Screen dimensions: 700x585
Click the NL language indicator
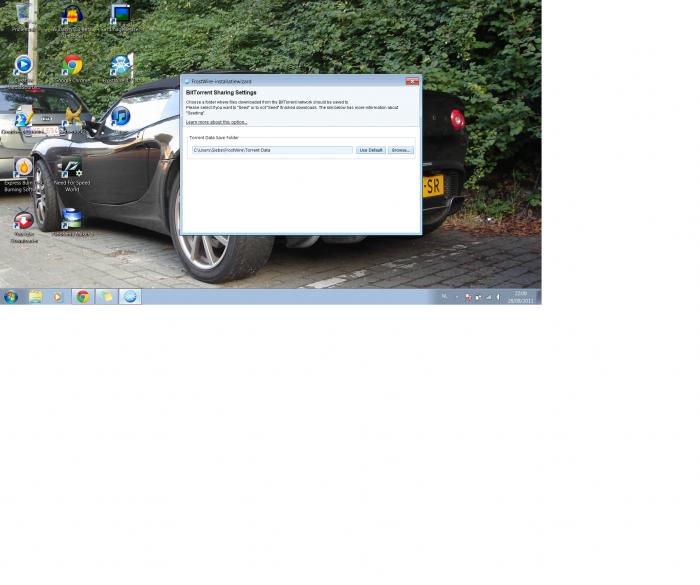pyautogui.click(x=445, y=297)
